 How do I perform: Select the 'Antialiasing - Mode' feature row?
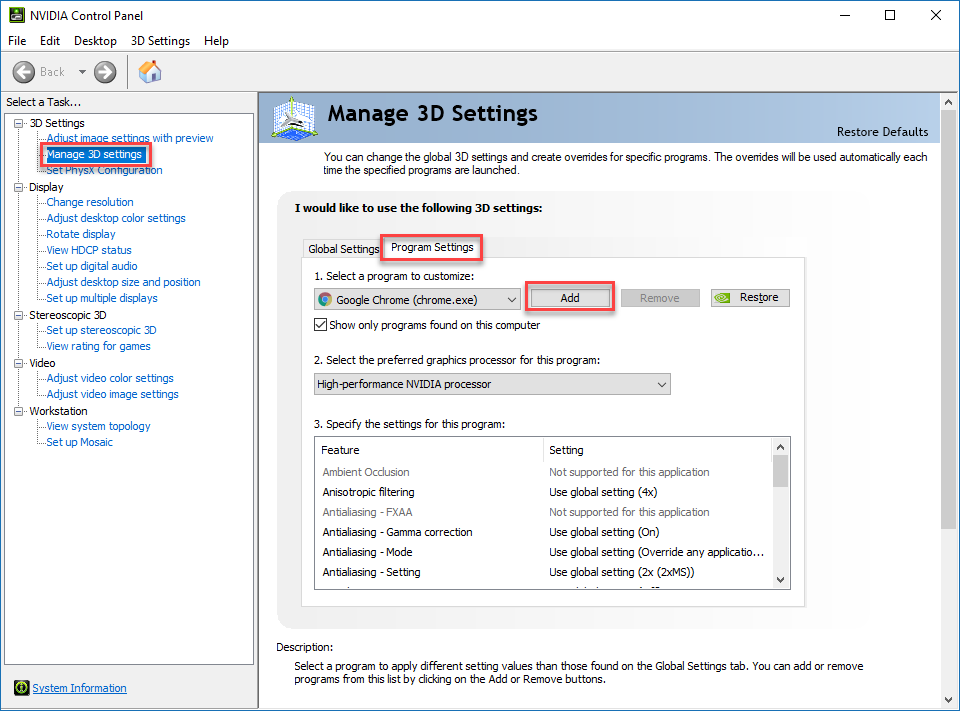(543, 552)
